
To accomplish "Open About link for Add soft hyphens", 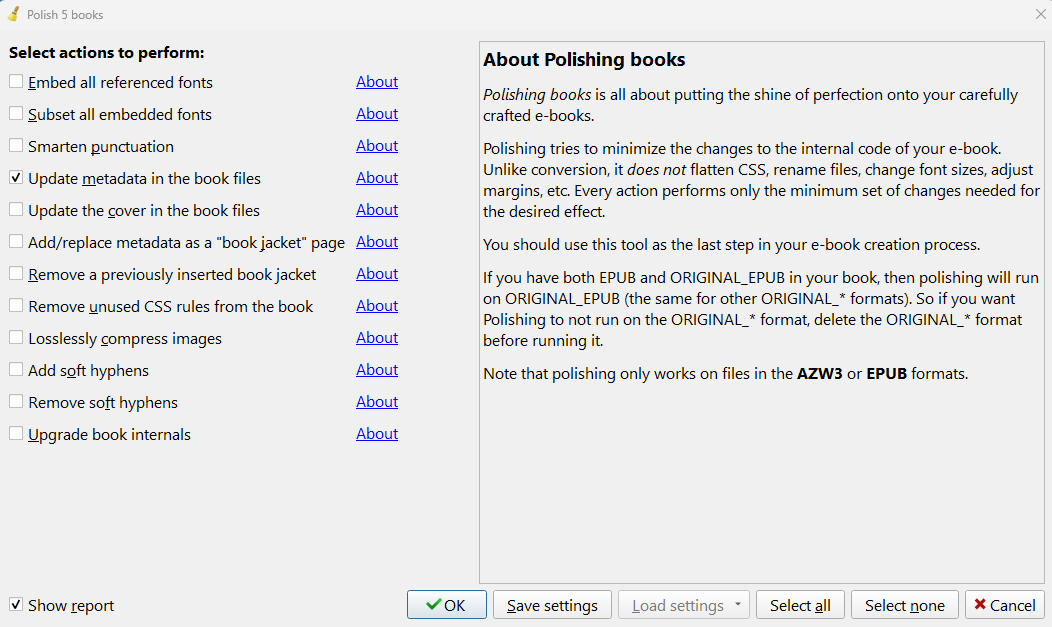I will pos(377,369).
